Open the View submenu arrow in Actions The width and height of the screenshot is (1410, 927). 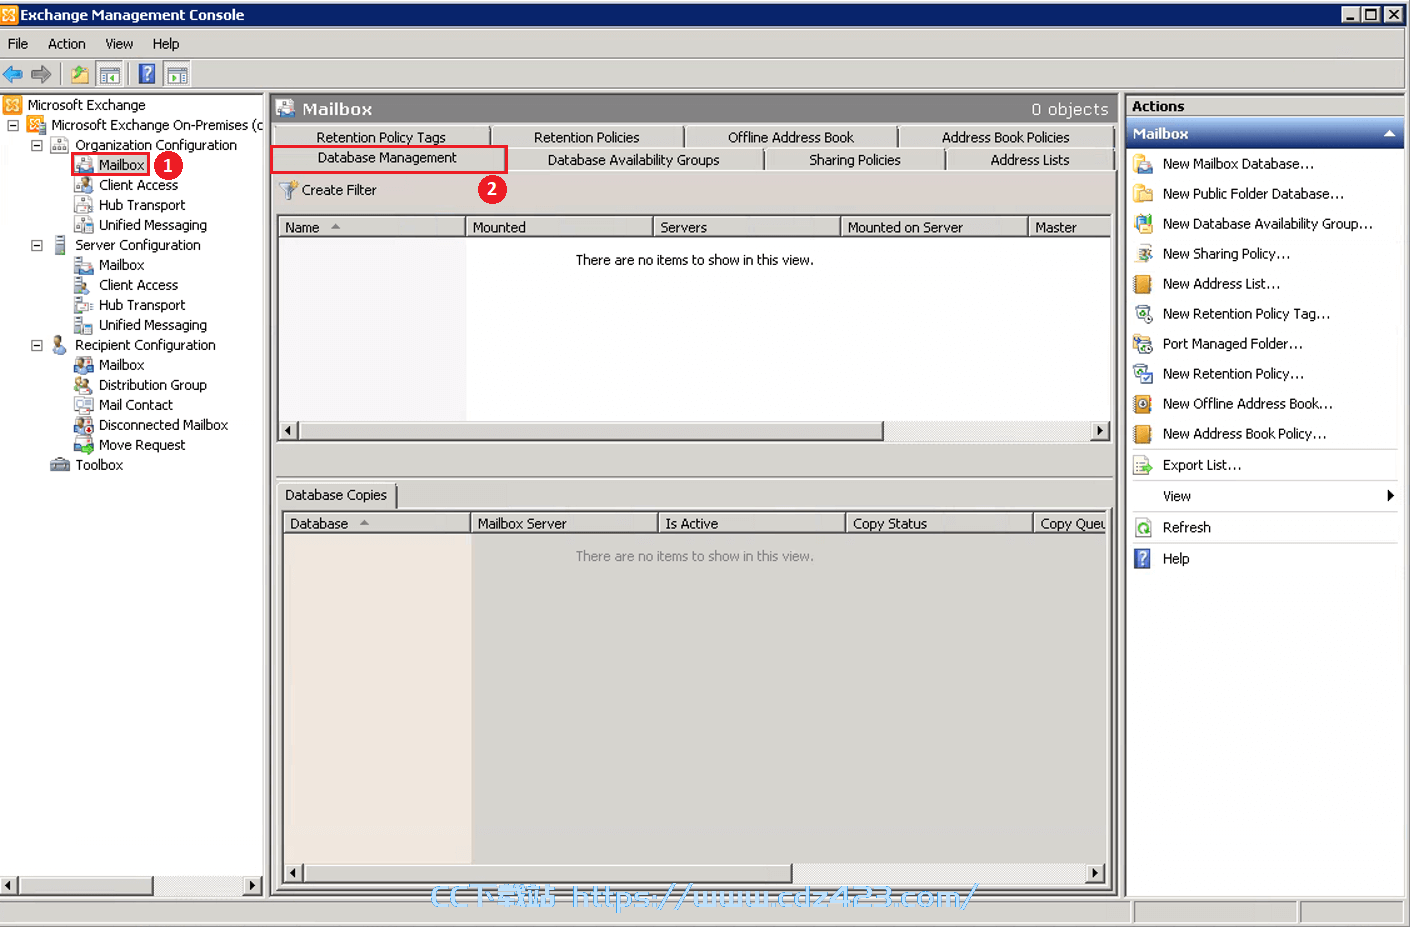tap(1390, 496)
